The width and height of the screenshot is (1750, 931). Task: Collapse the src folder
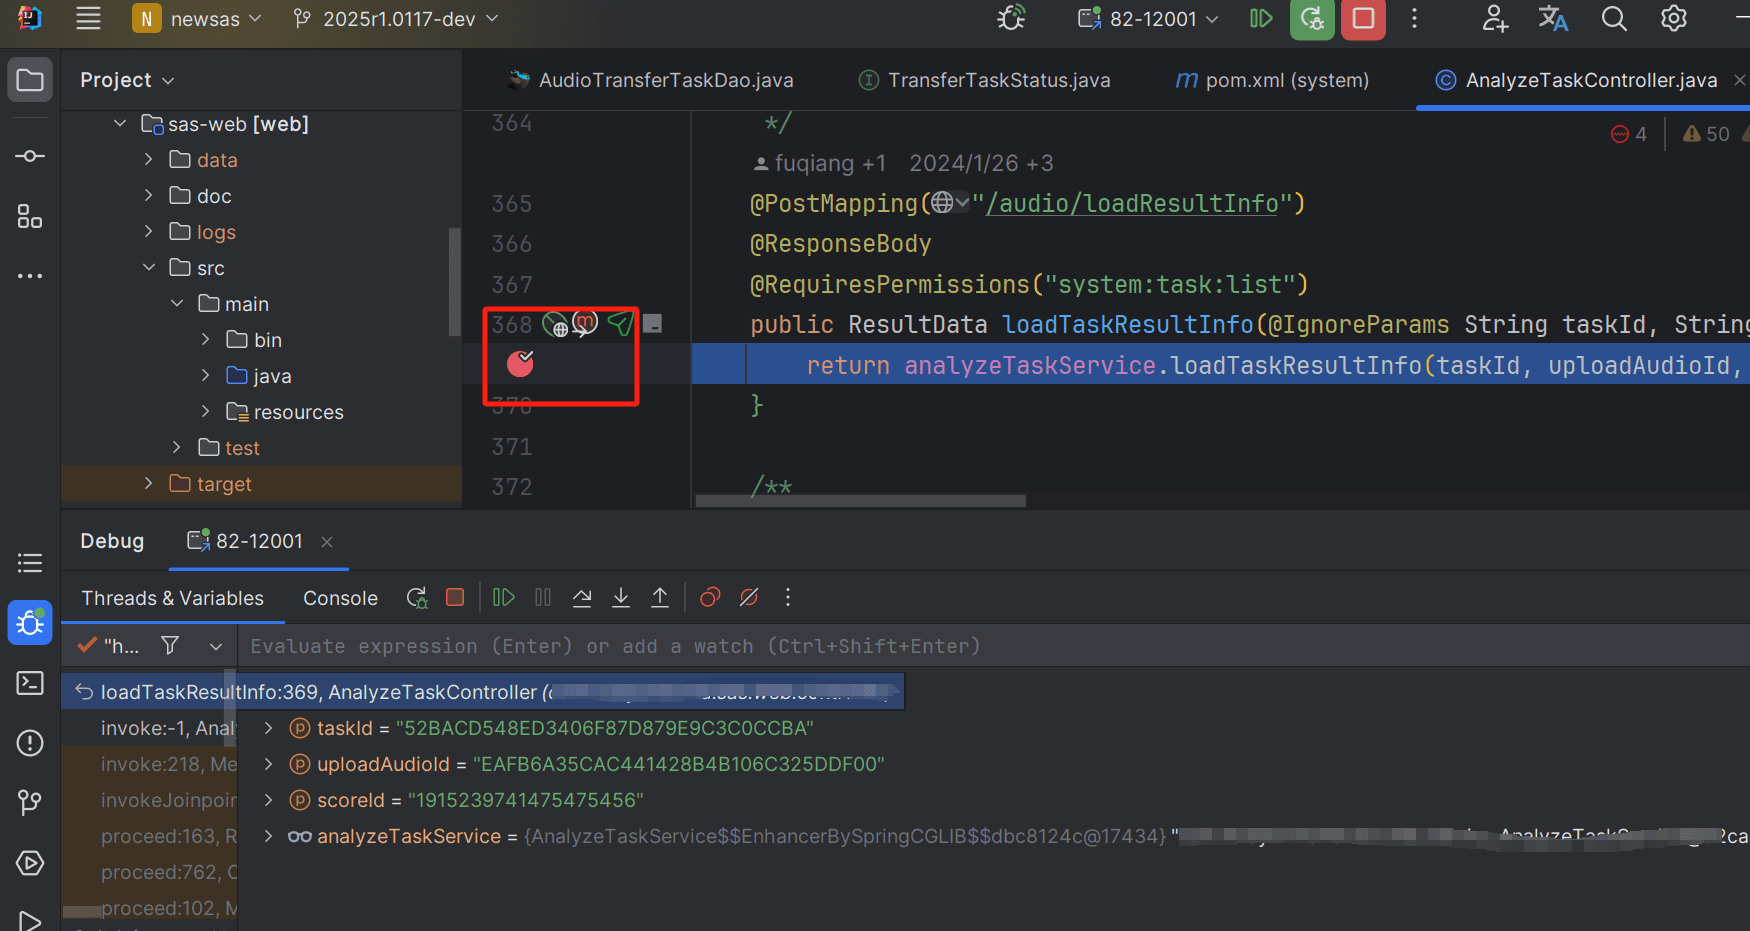pyautogui.click(x=148, y=268)
